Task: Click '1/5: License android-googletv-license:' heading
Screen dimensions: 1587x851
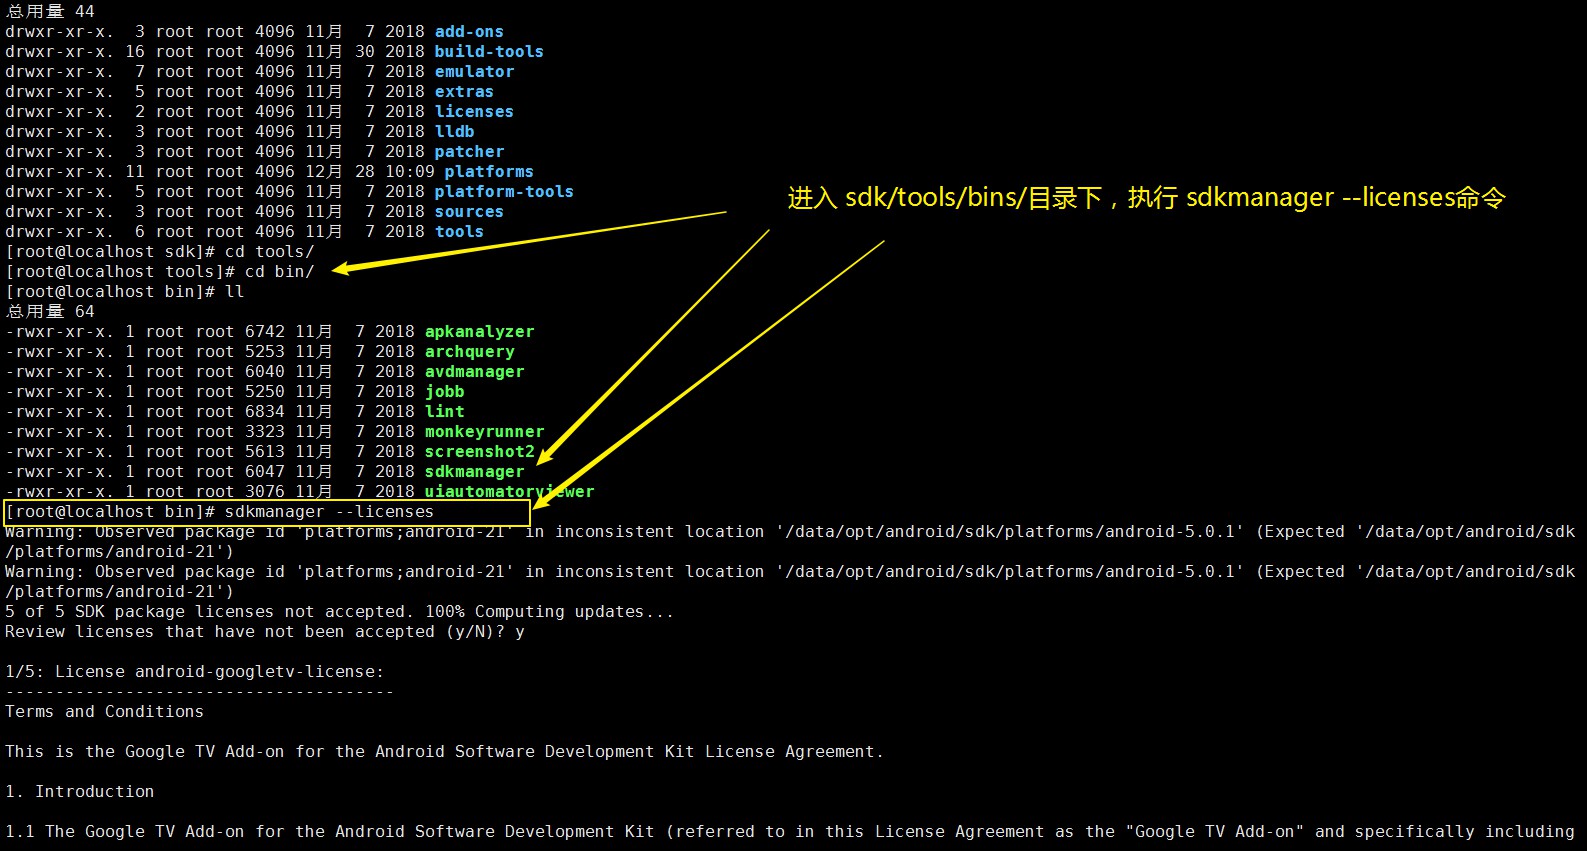Action: [194, 672]
